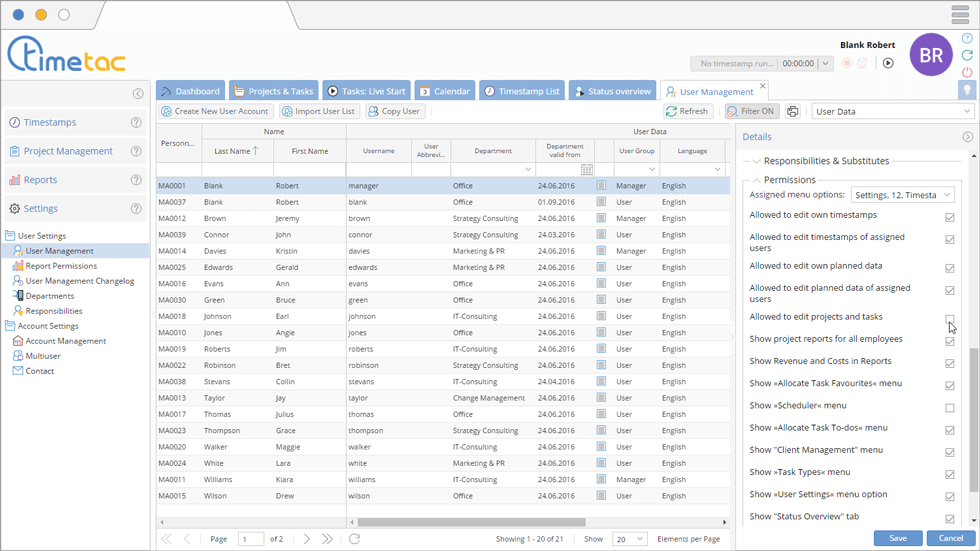Click the page number input field
This screenshot has width=980, height=551.
click(251, 539)
